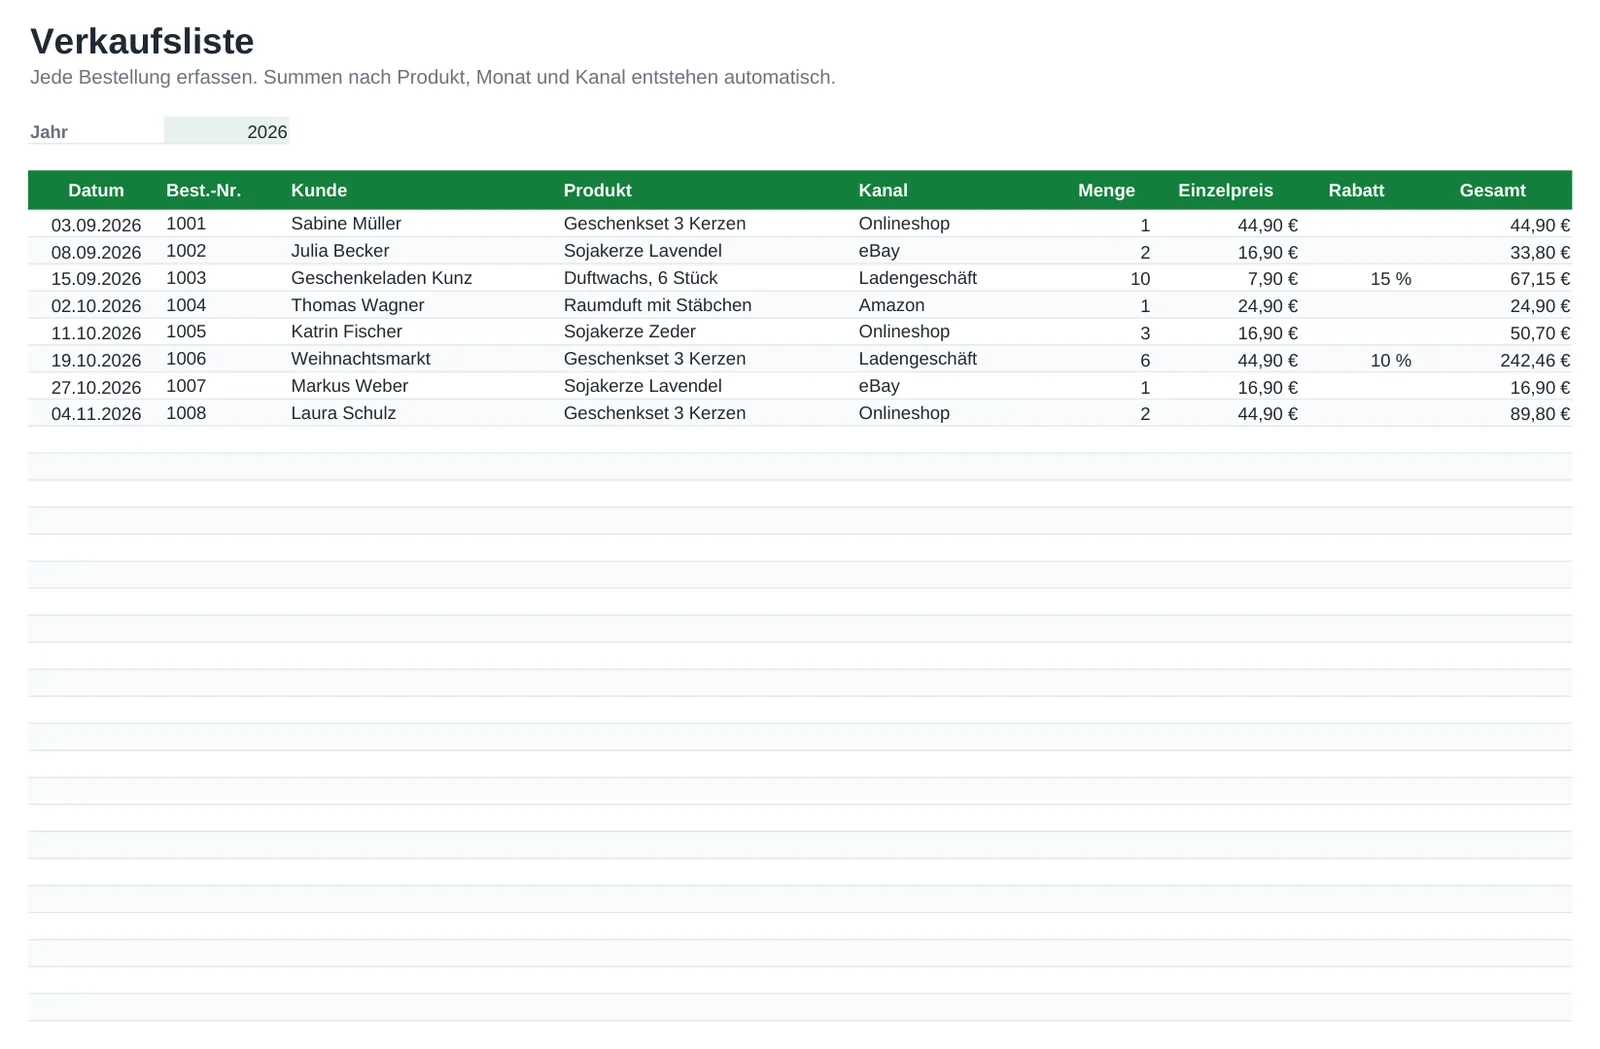Select order number 1006
The width and height of the screenshot is (1600, 1049).
[186, 359]
